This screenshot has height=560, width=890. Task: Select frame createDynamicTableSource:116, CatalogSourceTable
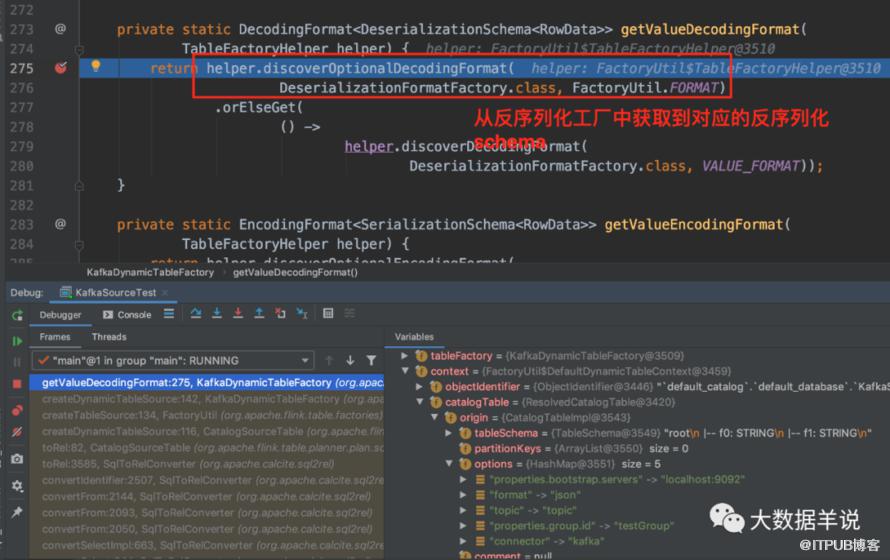point(207,432)
